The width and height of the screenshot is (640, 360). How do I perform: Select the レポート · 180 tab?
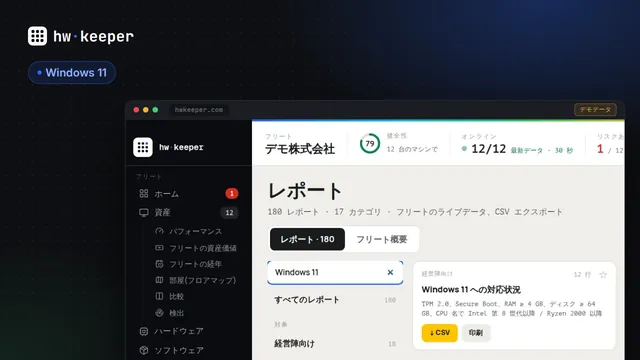tap(307, 239)
